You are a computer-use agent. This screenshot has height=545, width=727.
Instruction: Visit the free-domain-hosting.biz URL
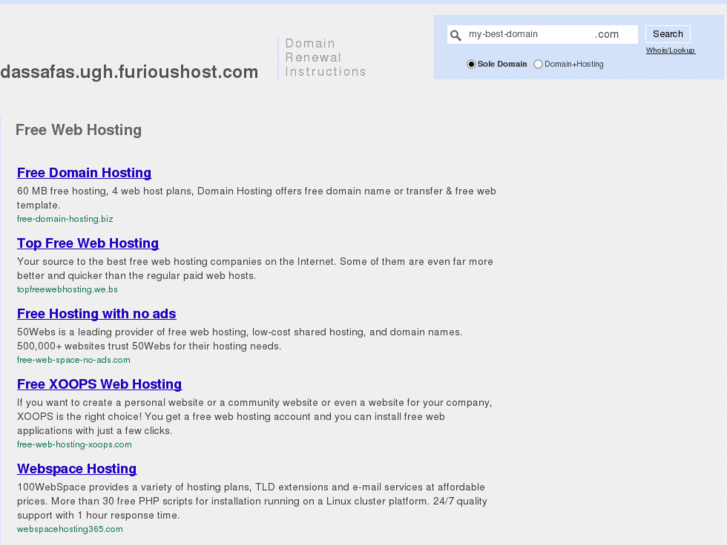click(x=65, y=218)
